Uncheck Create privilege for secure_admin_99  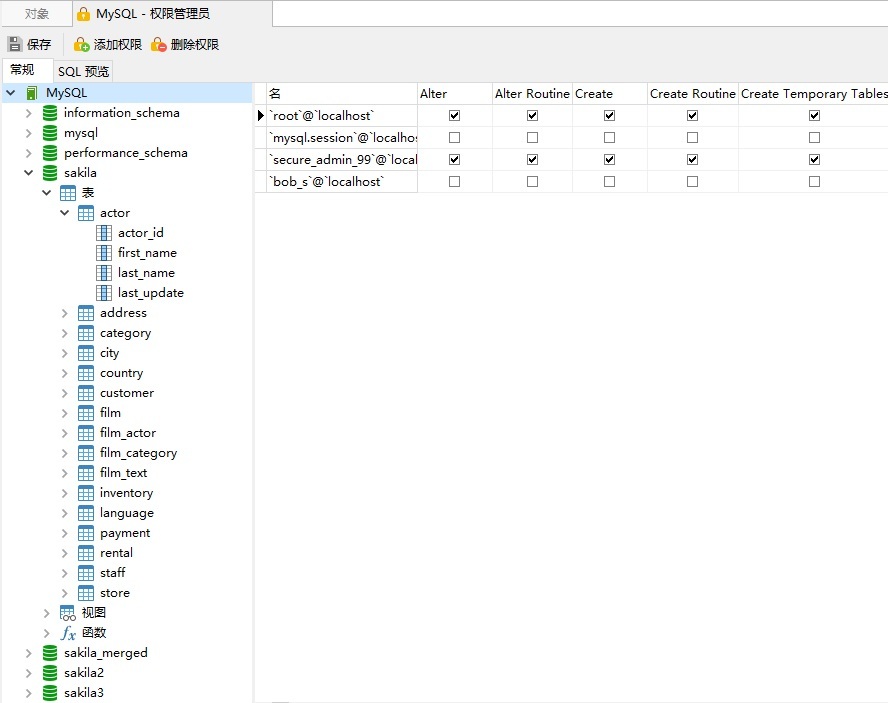(609, 160)
